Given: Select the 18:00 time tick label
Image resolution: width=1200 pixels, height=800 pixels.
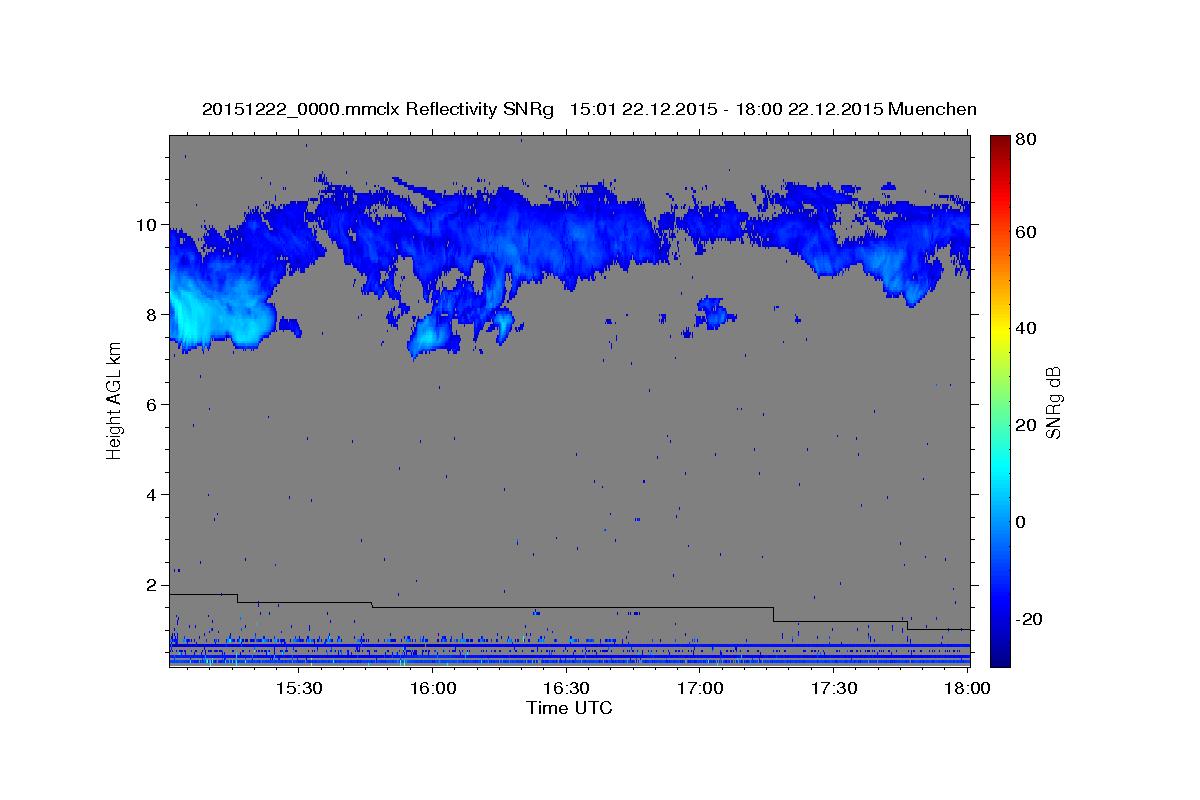Looking at the screenshot, I should click(x=967, y=688).
